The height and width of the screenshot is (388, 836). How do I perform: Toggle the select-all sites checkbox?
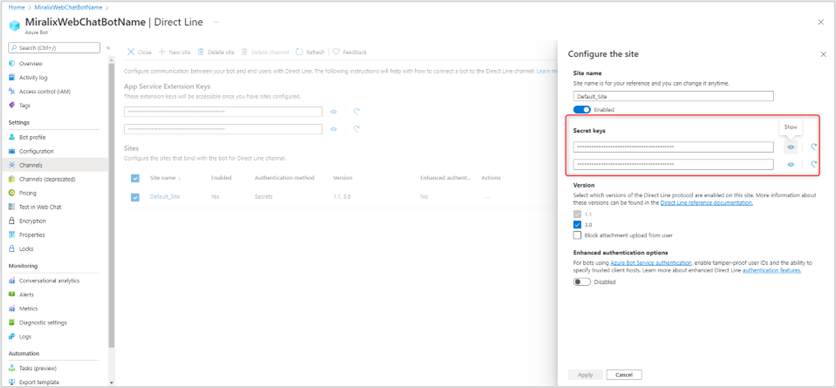click(x=135, y=178)
